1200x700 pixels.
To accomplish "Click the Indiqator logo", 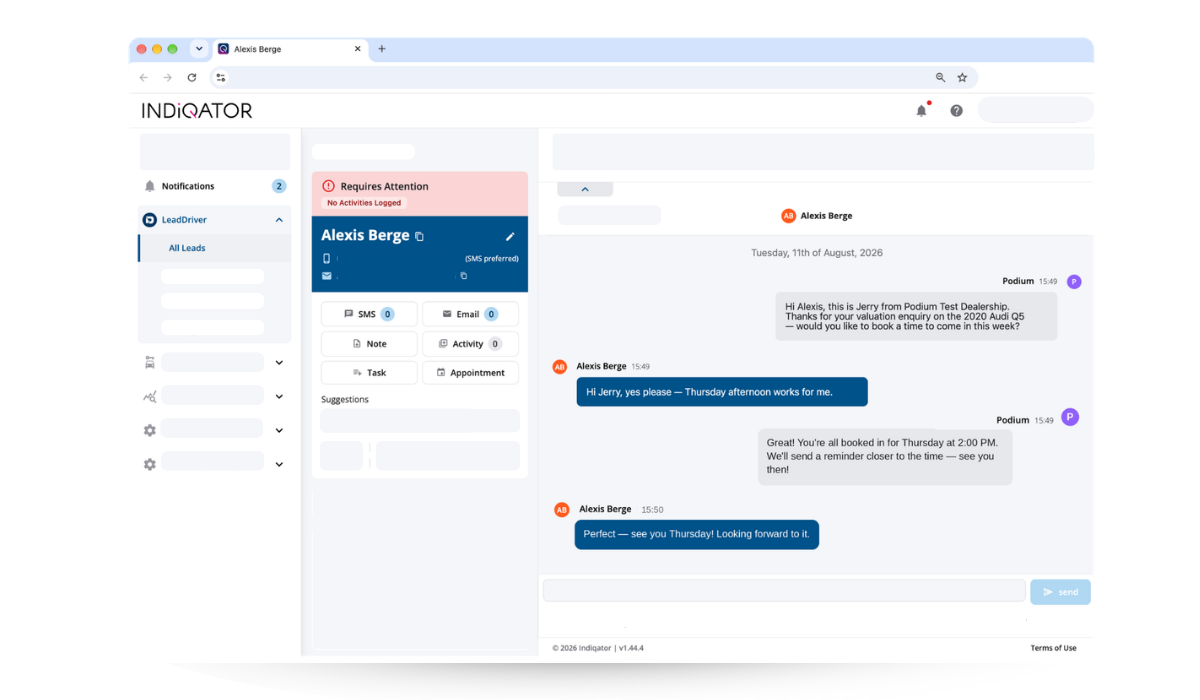I will (197, 110).
